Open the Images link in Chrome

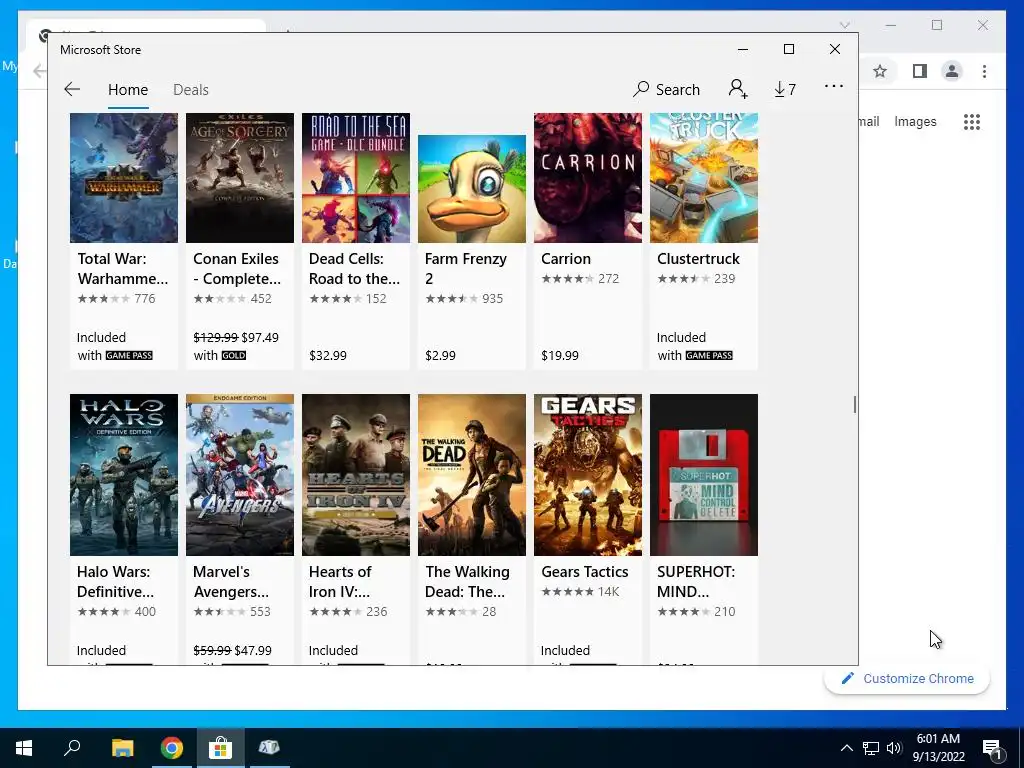click(x=915, y=121)
